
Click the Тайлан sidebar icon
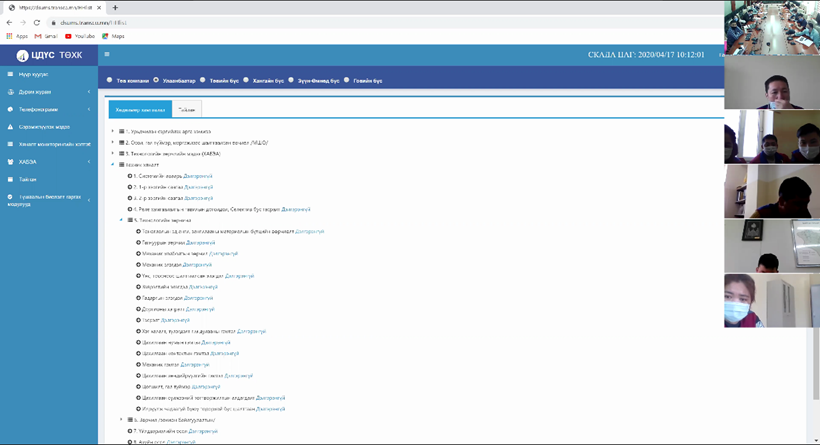(11, 179)
